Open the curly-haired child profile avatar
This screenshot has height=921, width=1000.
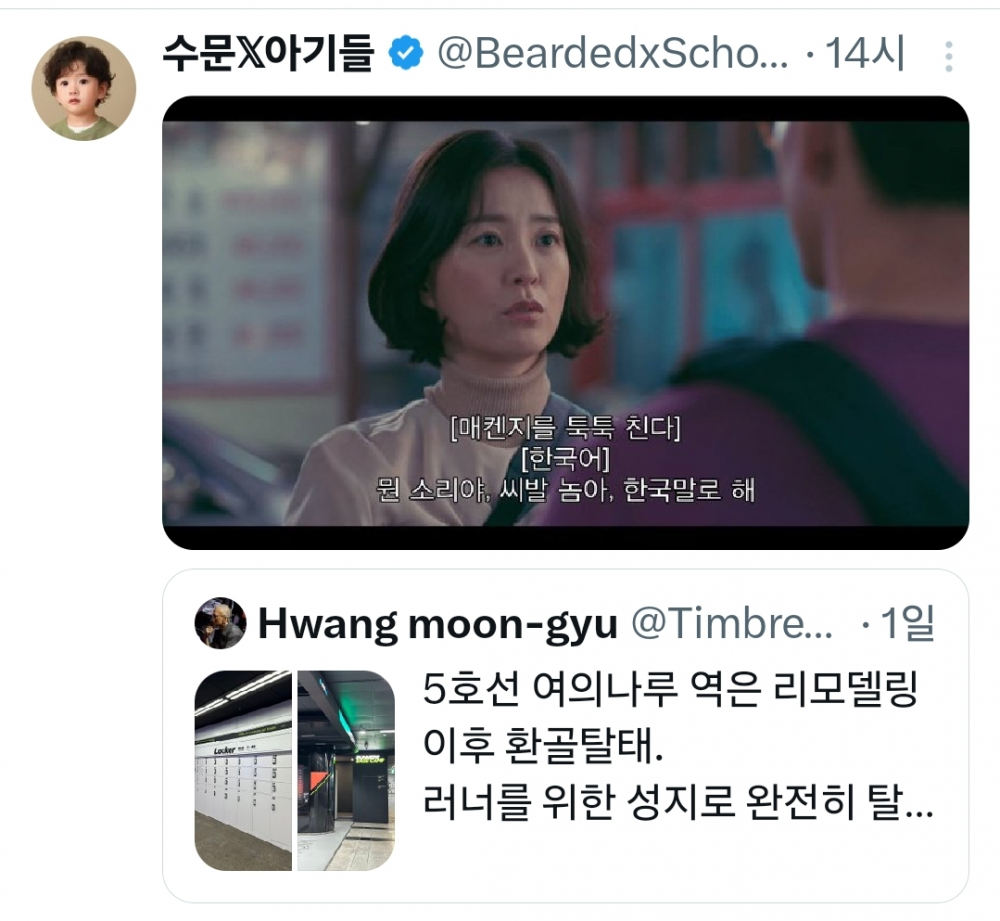[84, 88]
